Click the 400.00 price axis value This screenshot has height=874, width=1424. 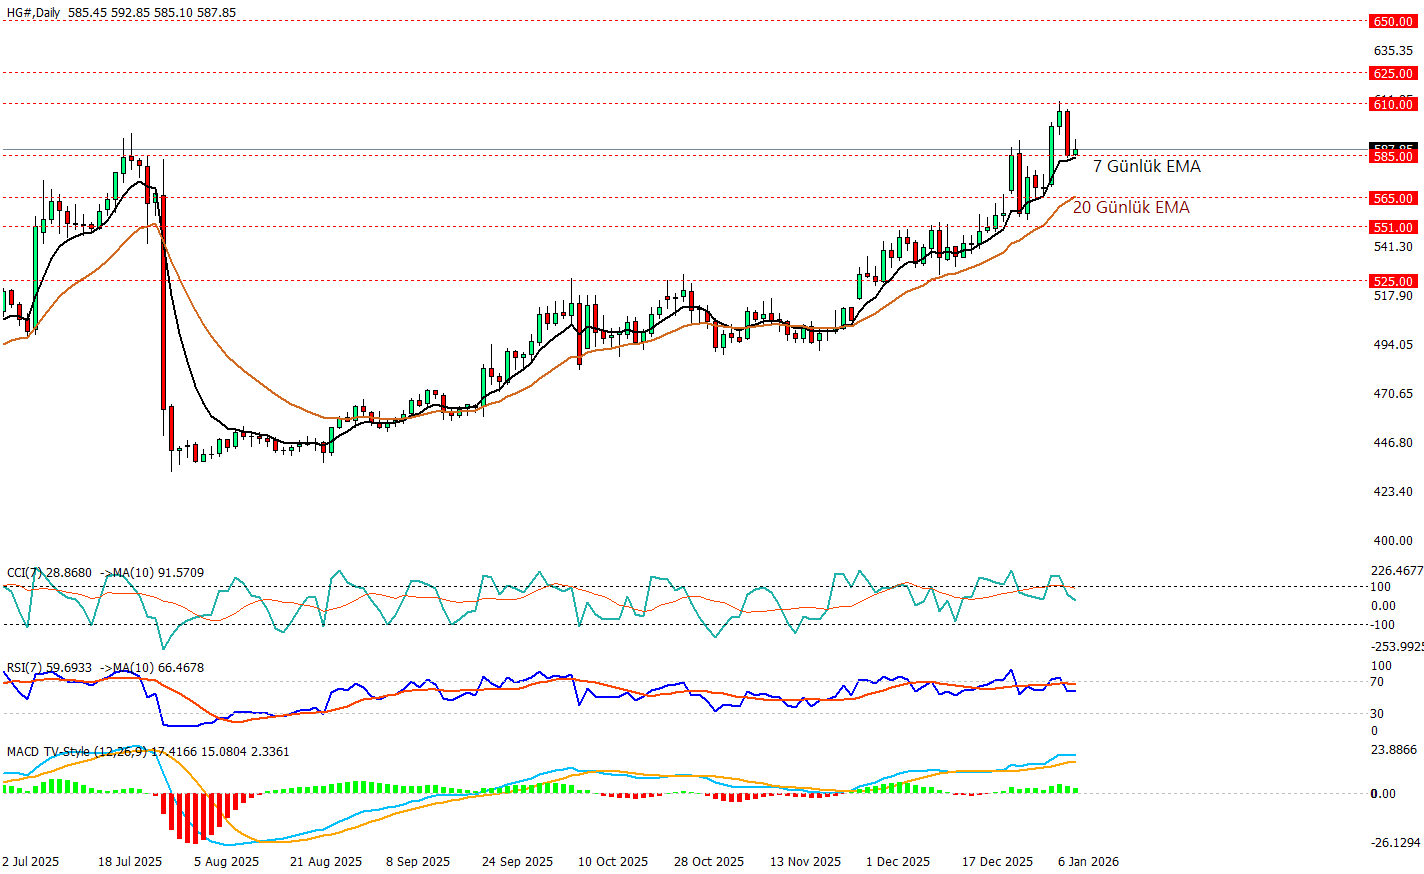point(1393,540)
